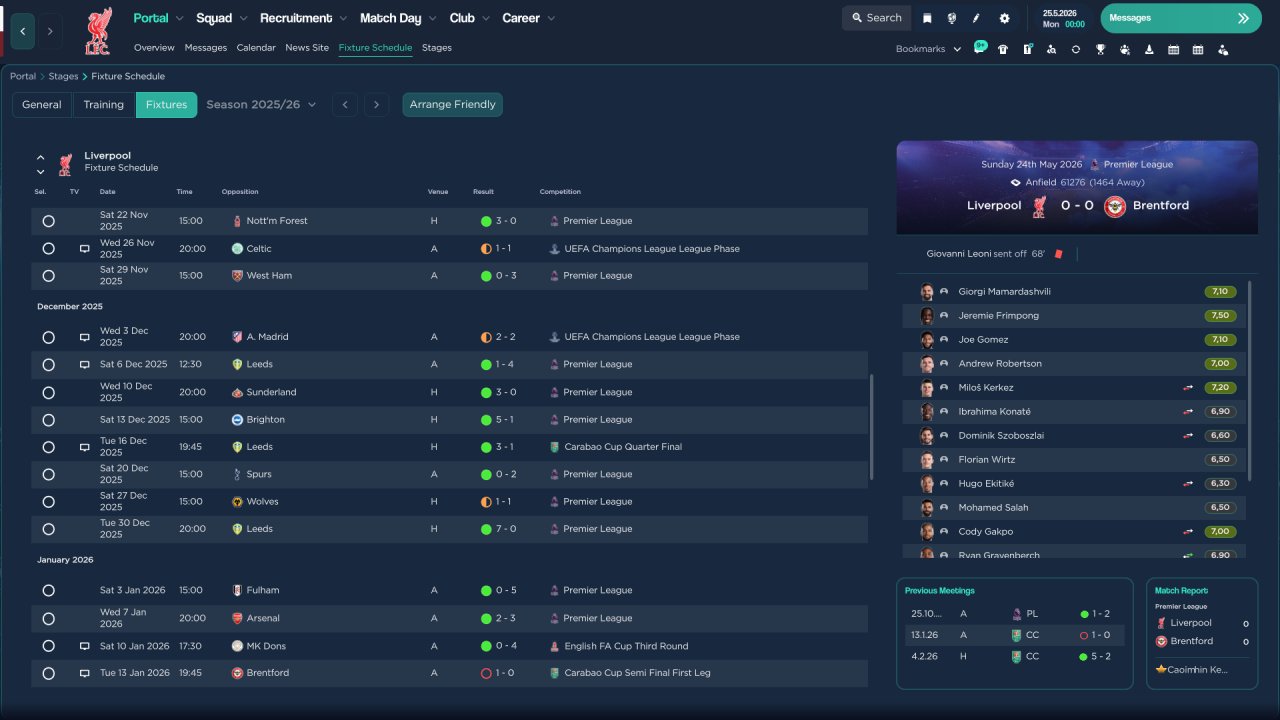1280x720 pixels.
Task: Open Jeremie Frimpong's row in the ratings list
Action: pyautogui.click(x=1074, y=316)
